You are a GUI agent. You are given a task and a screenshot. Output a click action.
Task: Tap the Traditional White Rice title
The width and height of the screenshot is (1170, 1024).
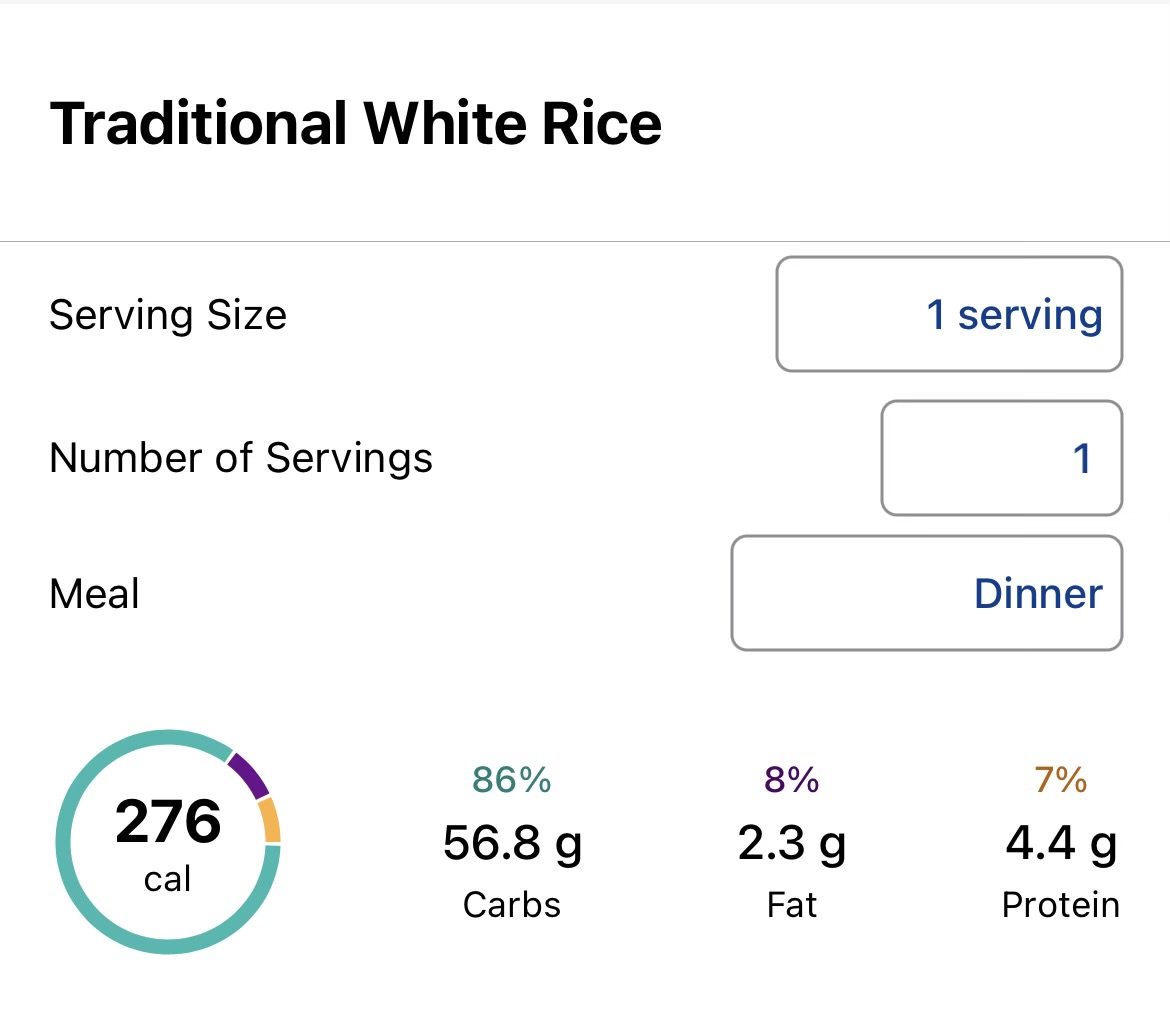(355, 124)
